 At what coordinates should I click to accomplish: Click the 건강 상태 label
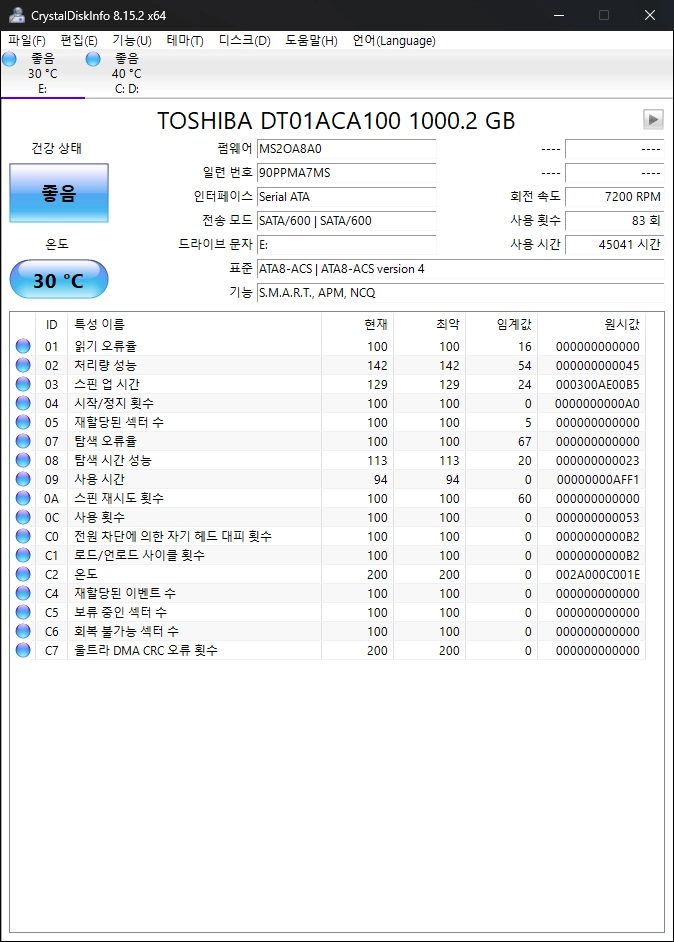point(56,148)
